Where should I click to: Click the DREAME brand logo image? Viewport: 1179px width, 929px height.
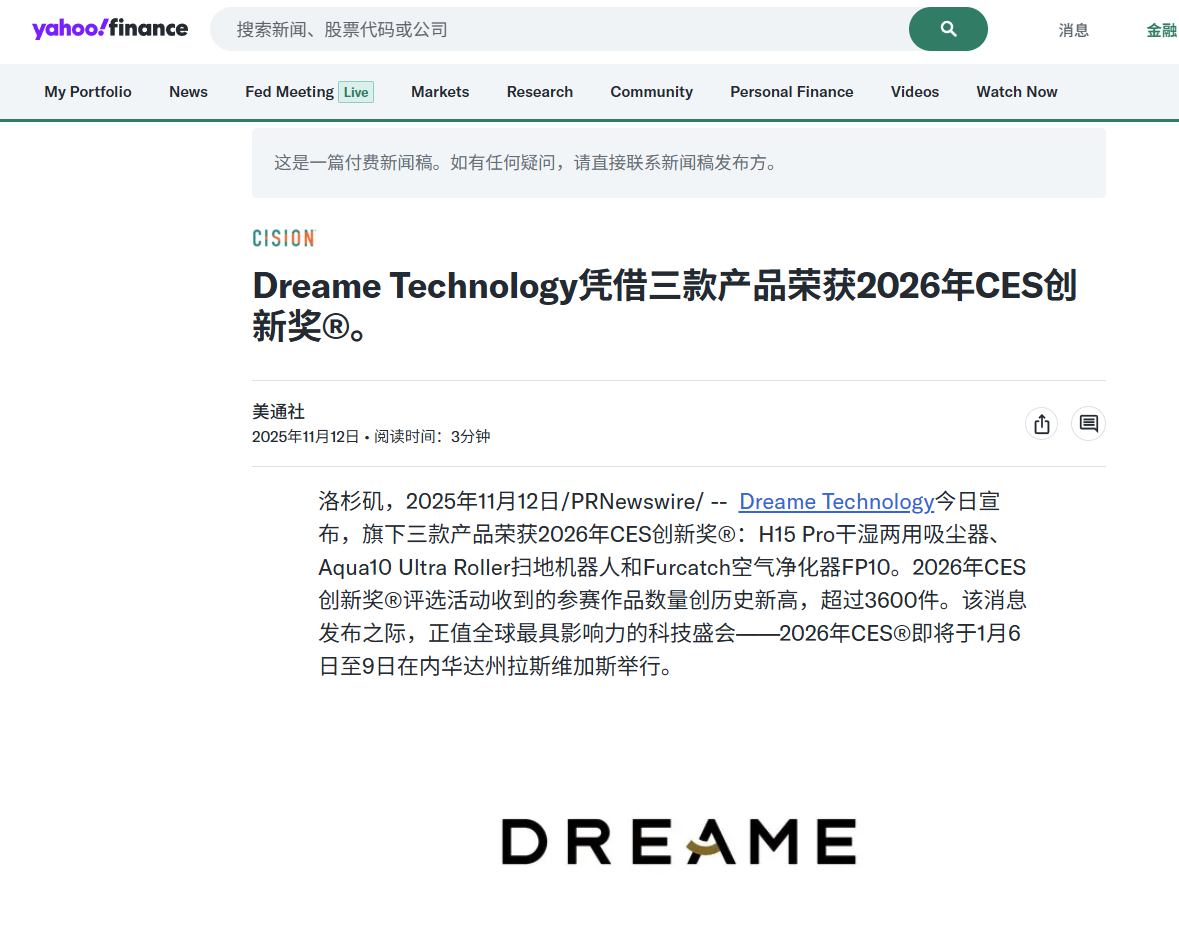[678, 840]
